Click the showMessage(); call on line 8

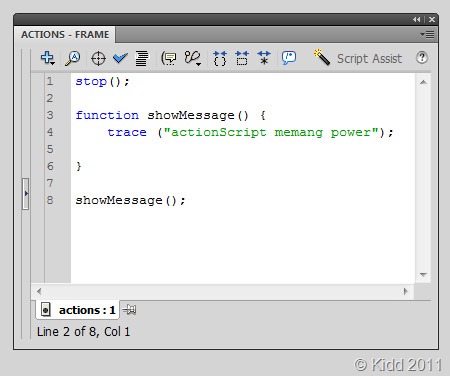pos(130,200)
